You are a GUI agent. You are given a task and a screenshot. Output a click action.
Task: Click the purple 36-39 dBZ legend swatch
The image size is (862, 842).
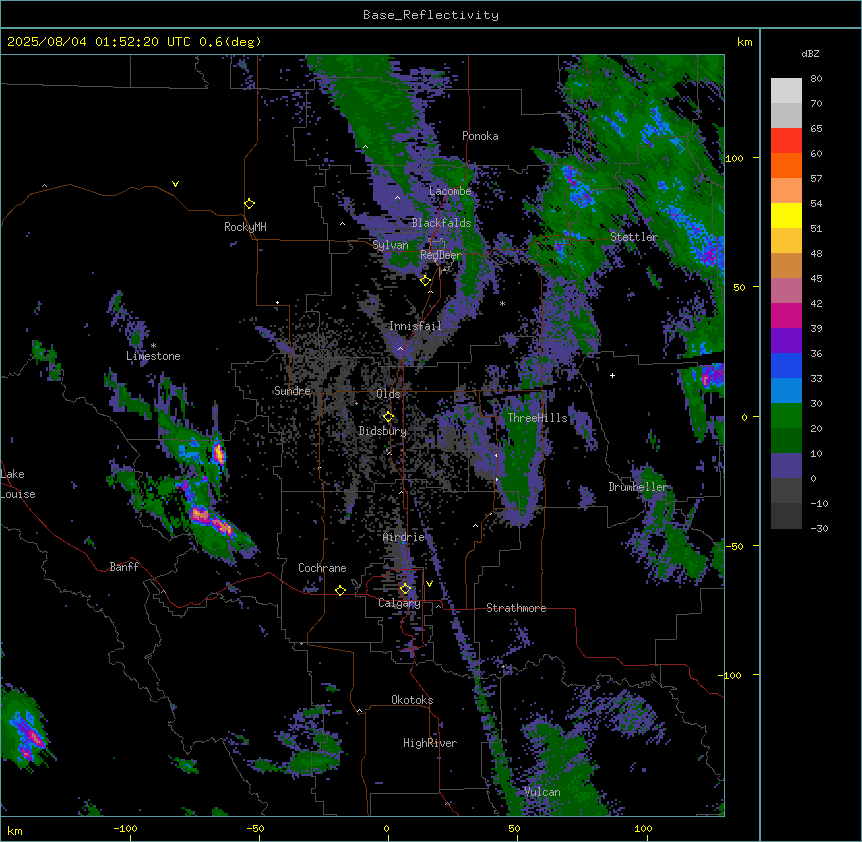[786, 341]
